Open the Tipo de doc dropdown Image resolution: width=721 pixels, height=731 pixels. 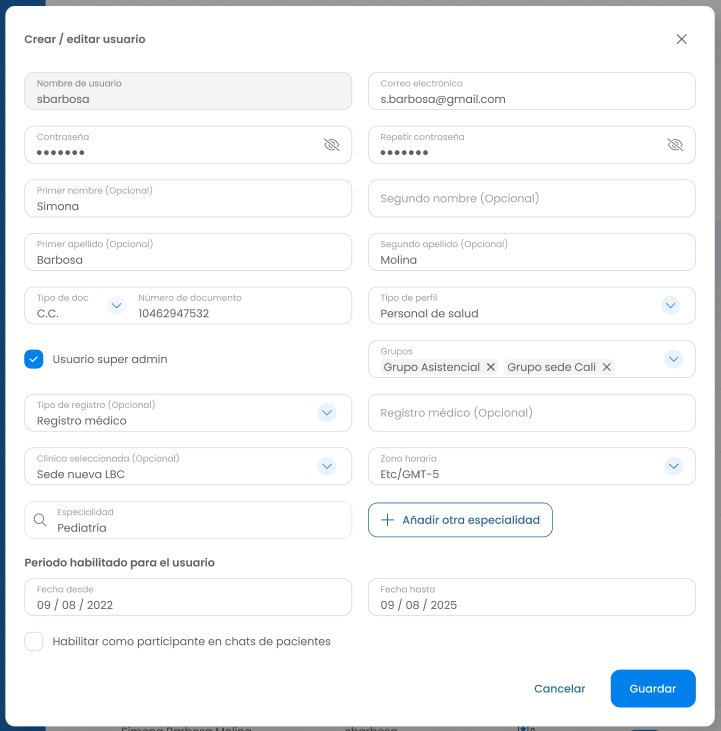coord(117,305)
